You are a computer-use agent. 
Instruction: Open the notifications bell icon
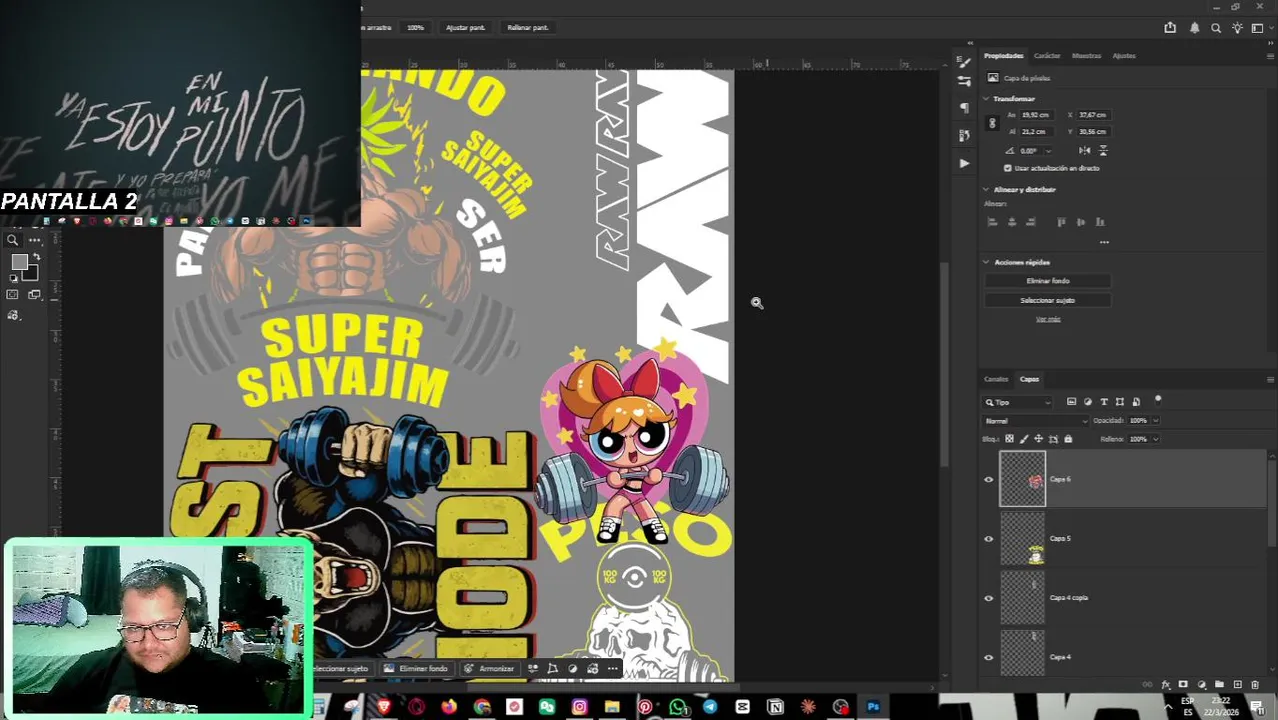1194,28
